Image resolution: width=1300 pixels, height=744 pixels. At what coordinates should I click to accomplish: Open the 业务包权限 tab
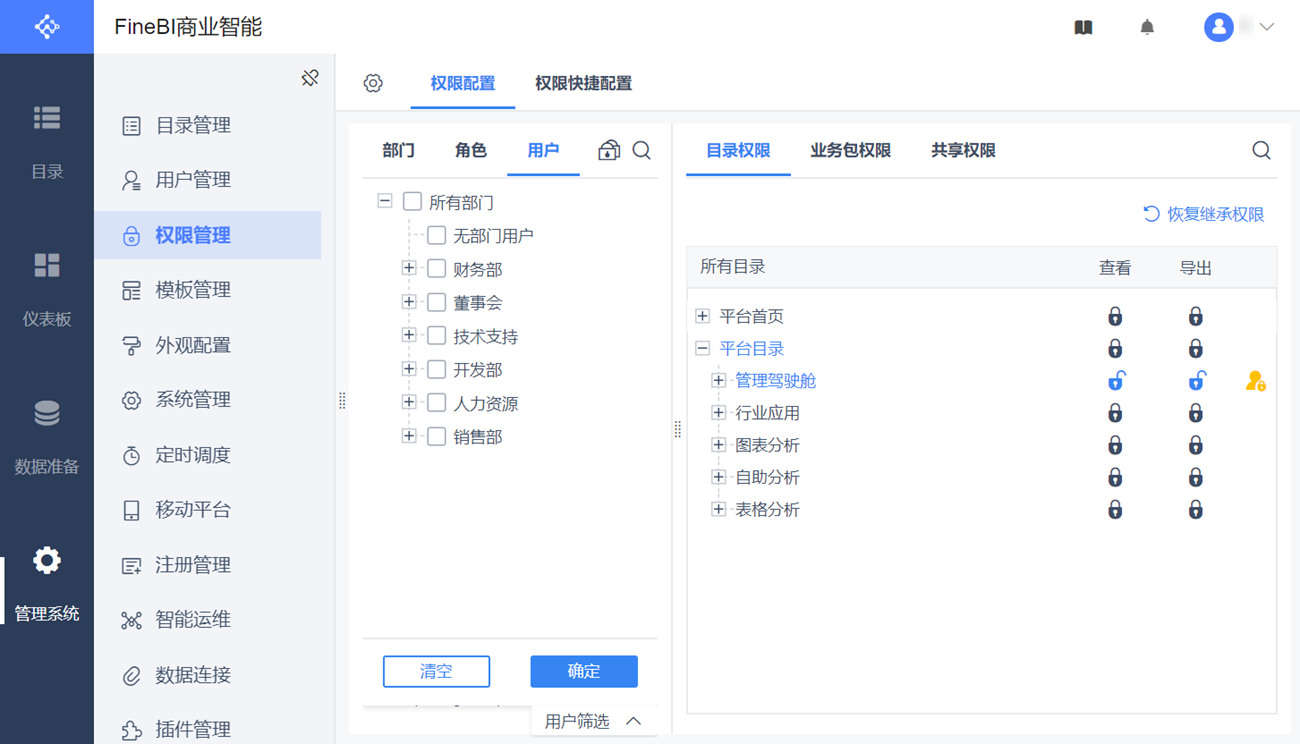pyautogui.click(x=850, y=150)
